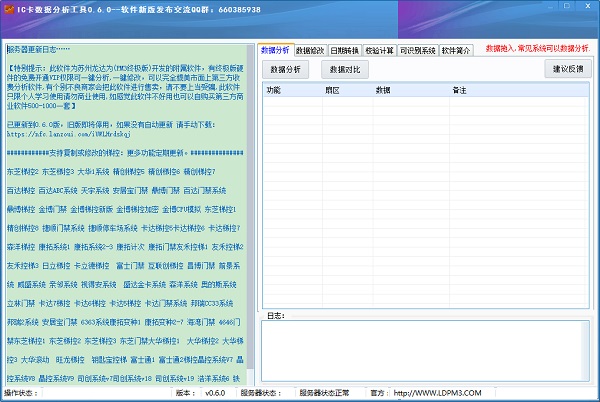Click the 备注 column header

[519, 90]
